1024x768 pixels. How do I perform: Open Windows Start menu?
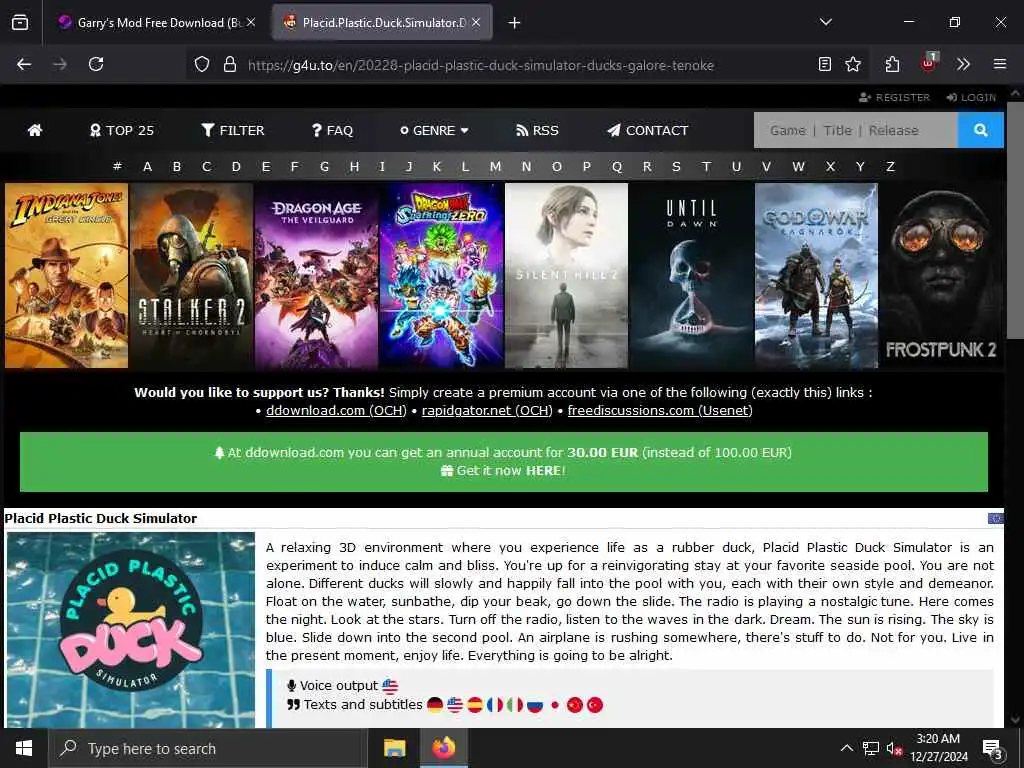[x=24, y=748]
